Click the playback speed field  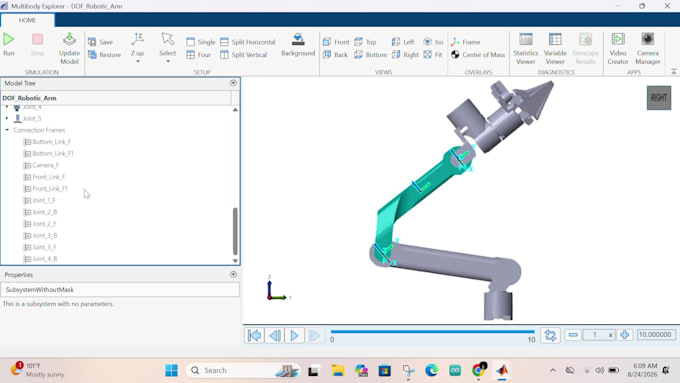599,335
